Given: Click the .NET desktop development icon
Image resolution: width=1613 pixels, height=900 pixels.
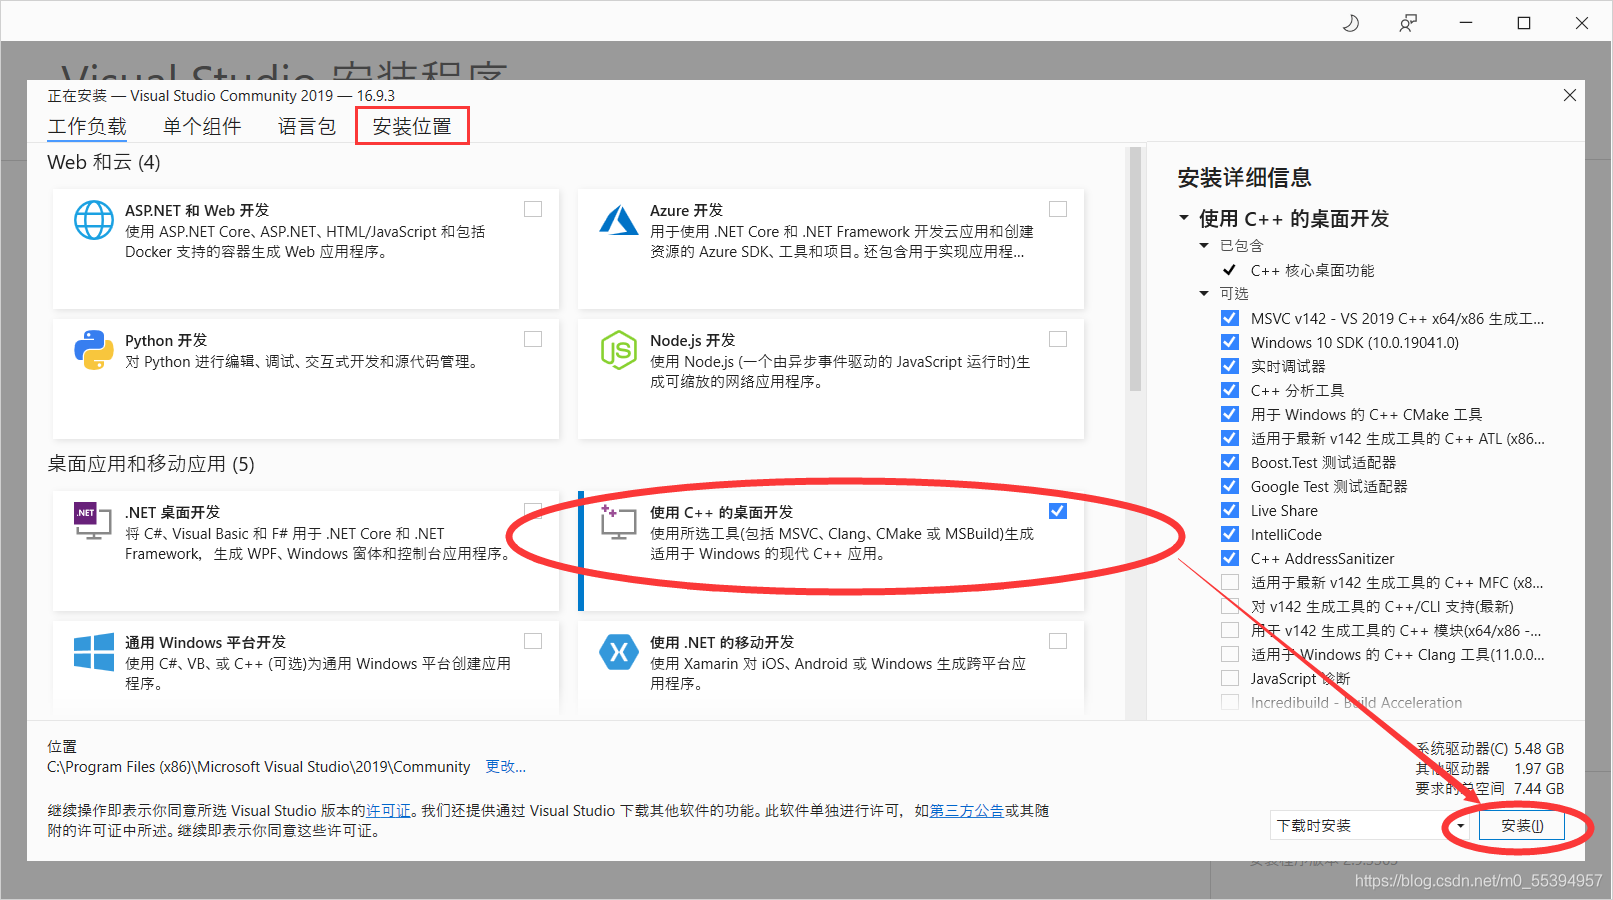Looking at the screenshot, I should 93,521.
